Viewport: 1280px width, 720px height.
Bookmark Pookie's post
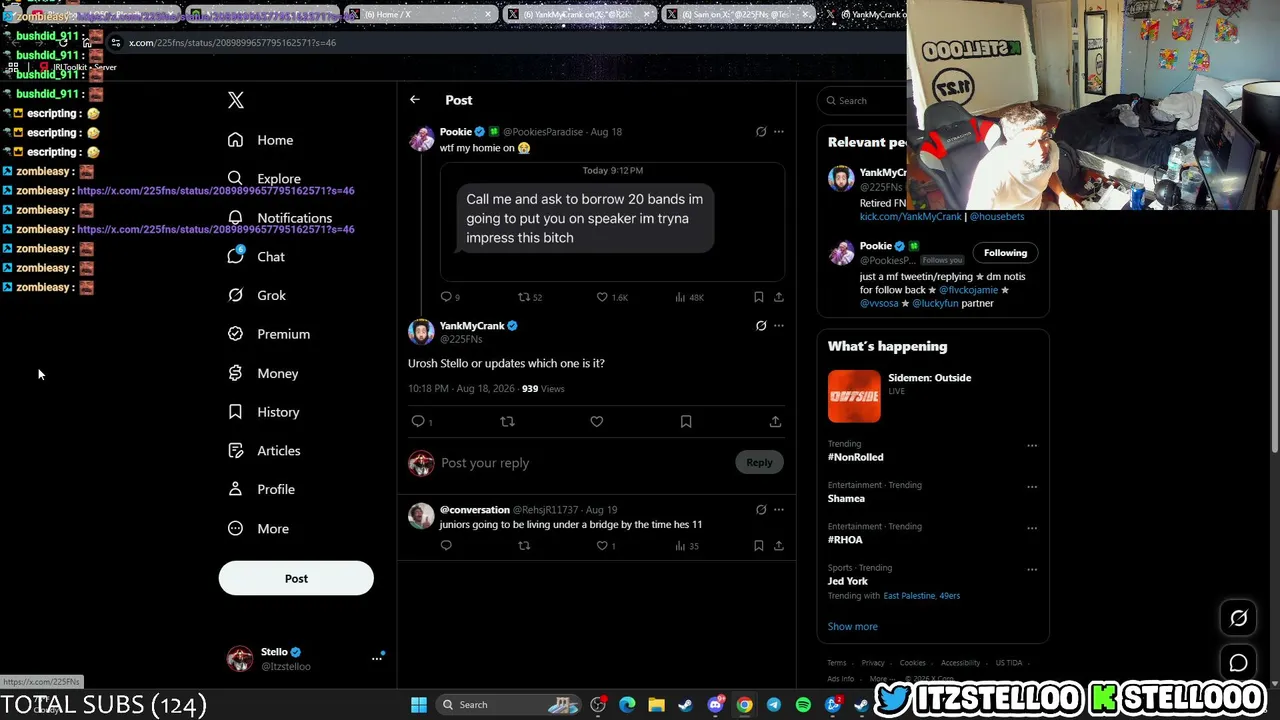(759, 297)
